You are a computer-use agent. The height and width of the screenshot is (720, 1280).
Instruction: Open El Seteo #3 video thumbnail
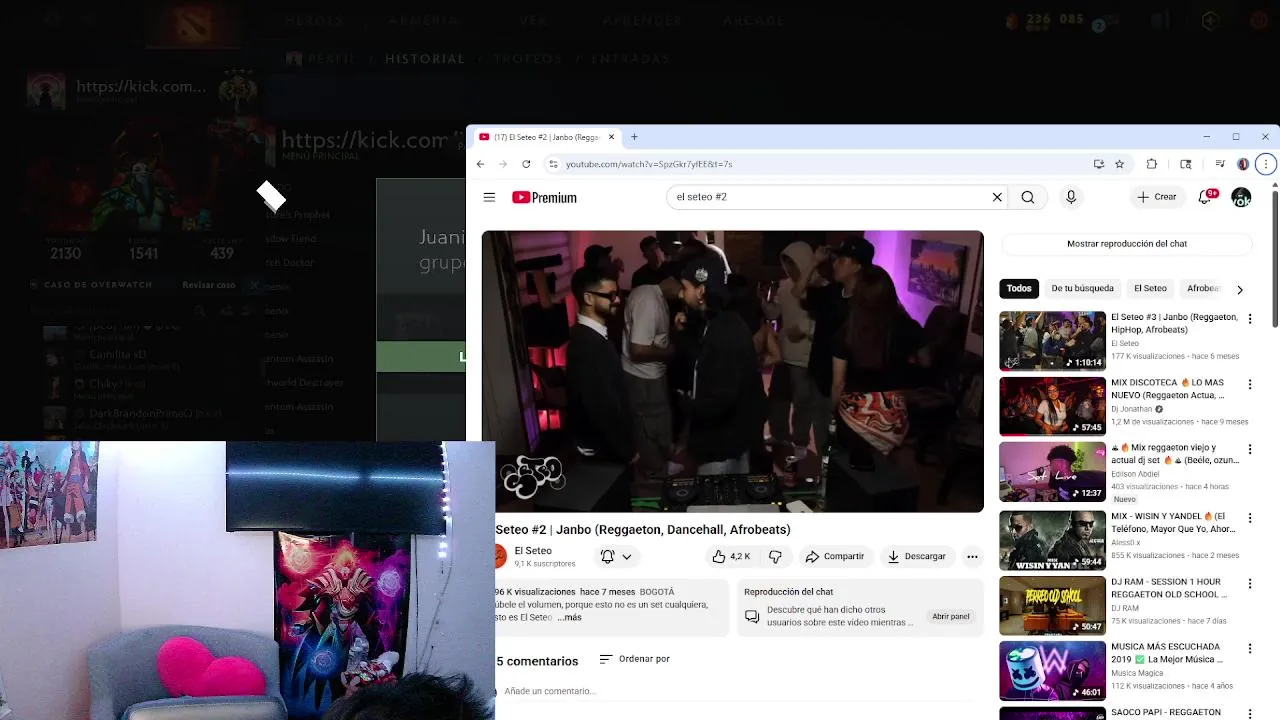[1052, 341]
